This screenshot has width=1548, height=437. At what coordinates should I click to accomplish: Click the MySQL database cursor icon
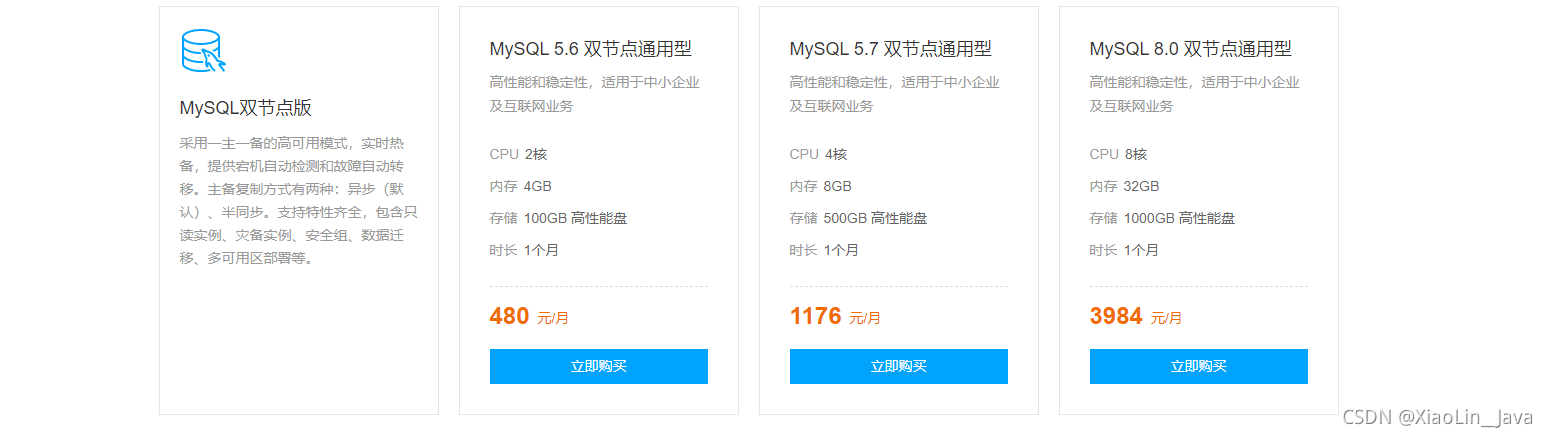pyautogui.click(x=204, y=51)
